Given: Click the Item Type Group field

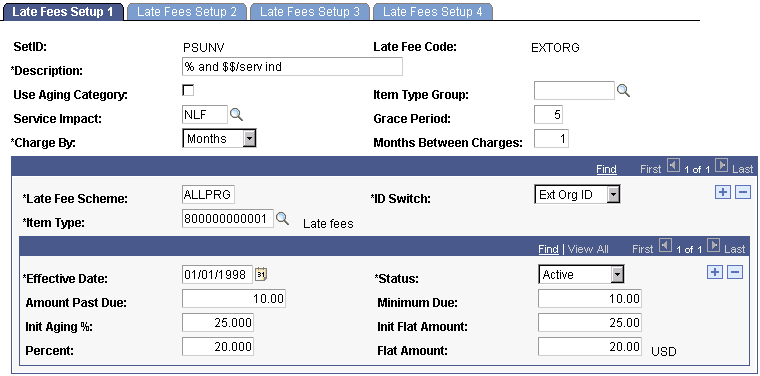Looking at the screenshot, I should point(574,90).
